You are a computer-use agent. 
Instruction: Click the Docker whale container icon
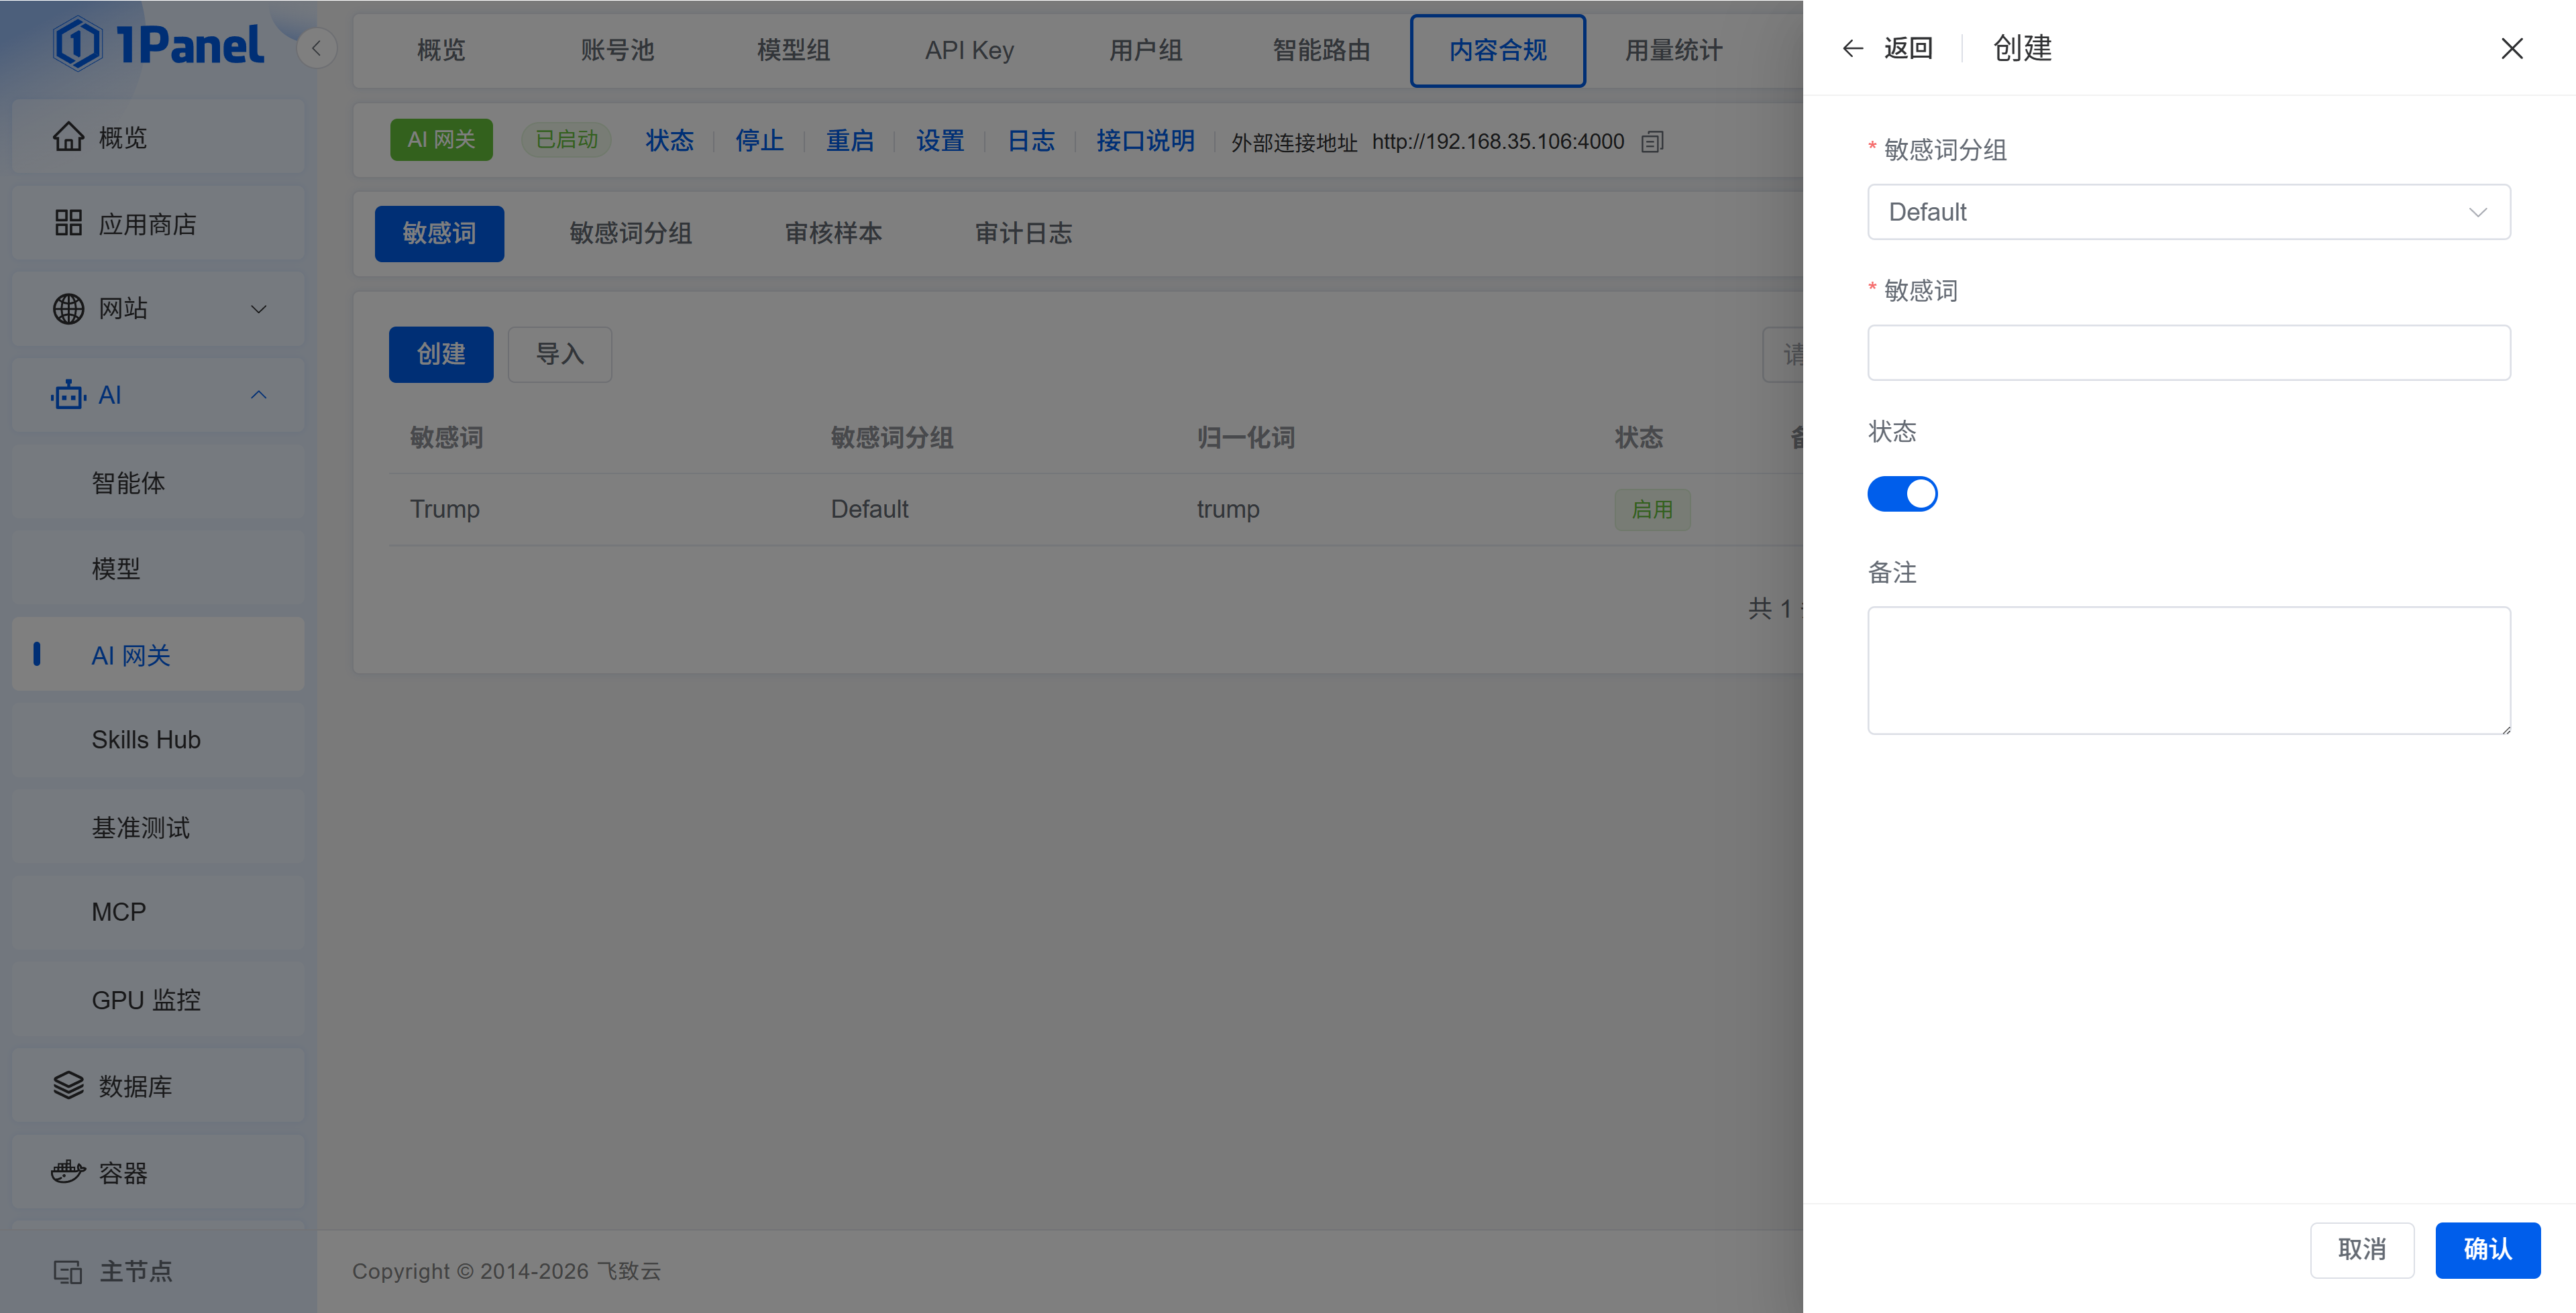tap(68, 1171)
